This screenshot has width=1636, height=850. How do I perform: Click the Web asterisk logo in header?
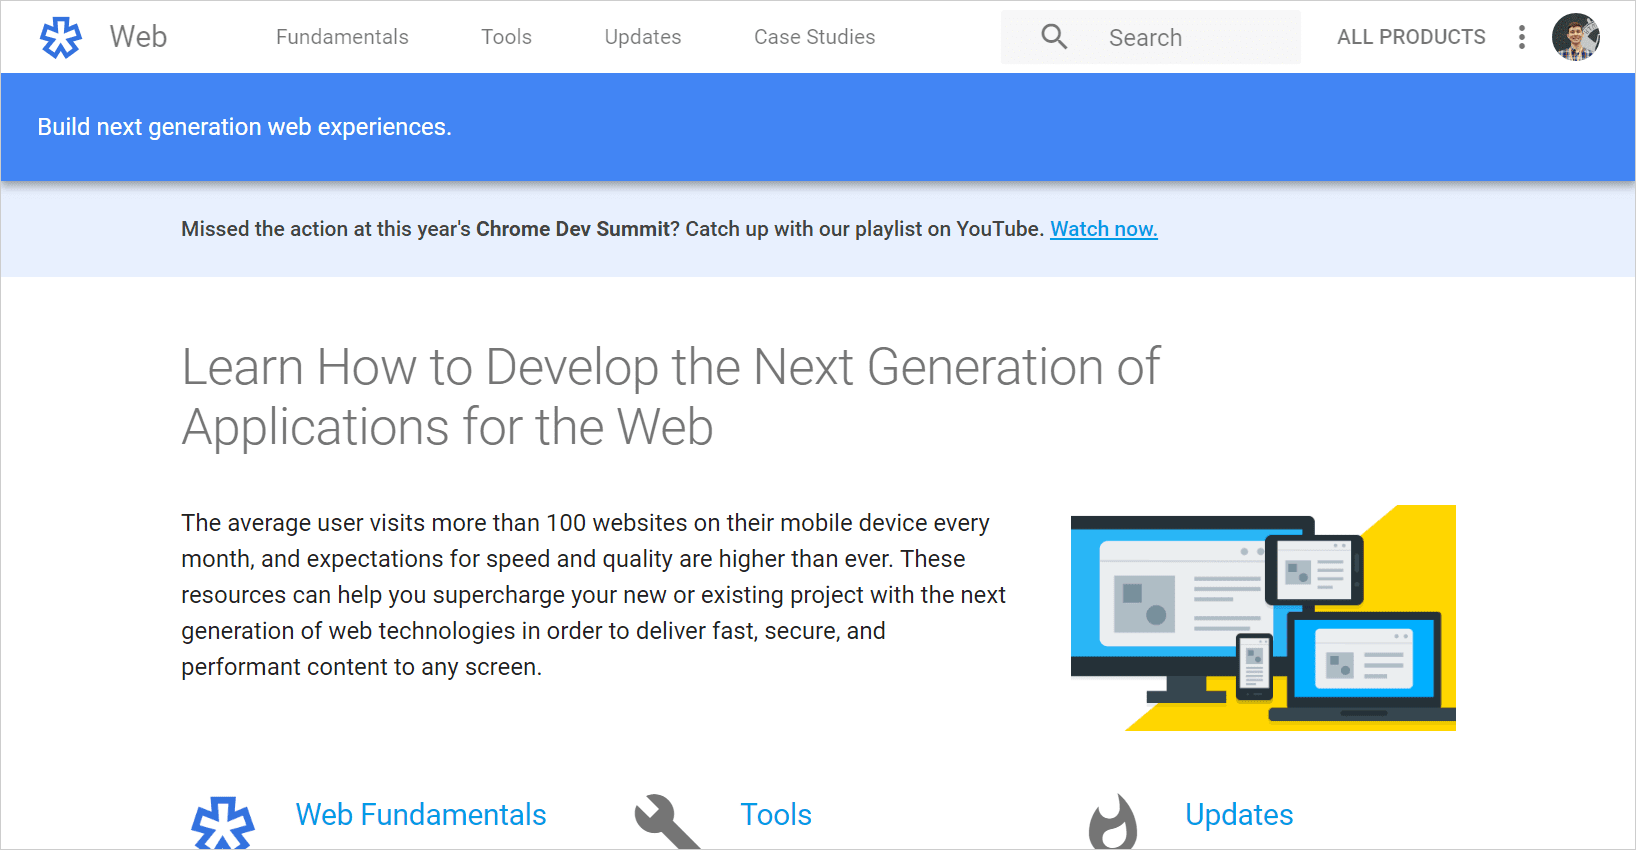click(60, 38)
